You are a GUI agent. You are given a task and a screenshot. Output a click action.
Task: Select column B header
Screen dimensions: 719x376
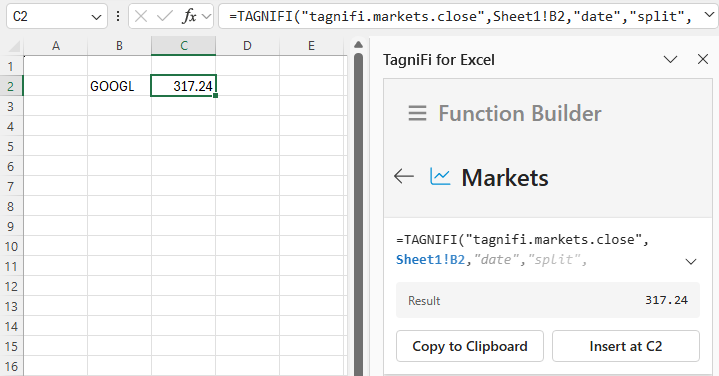(x=119, y=46)
